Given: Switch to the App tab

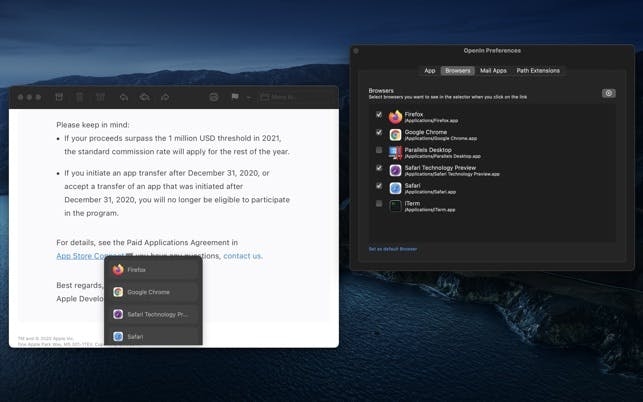Looking at the screenshot, I should (x=430, y=71).
